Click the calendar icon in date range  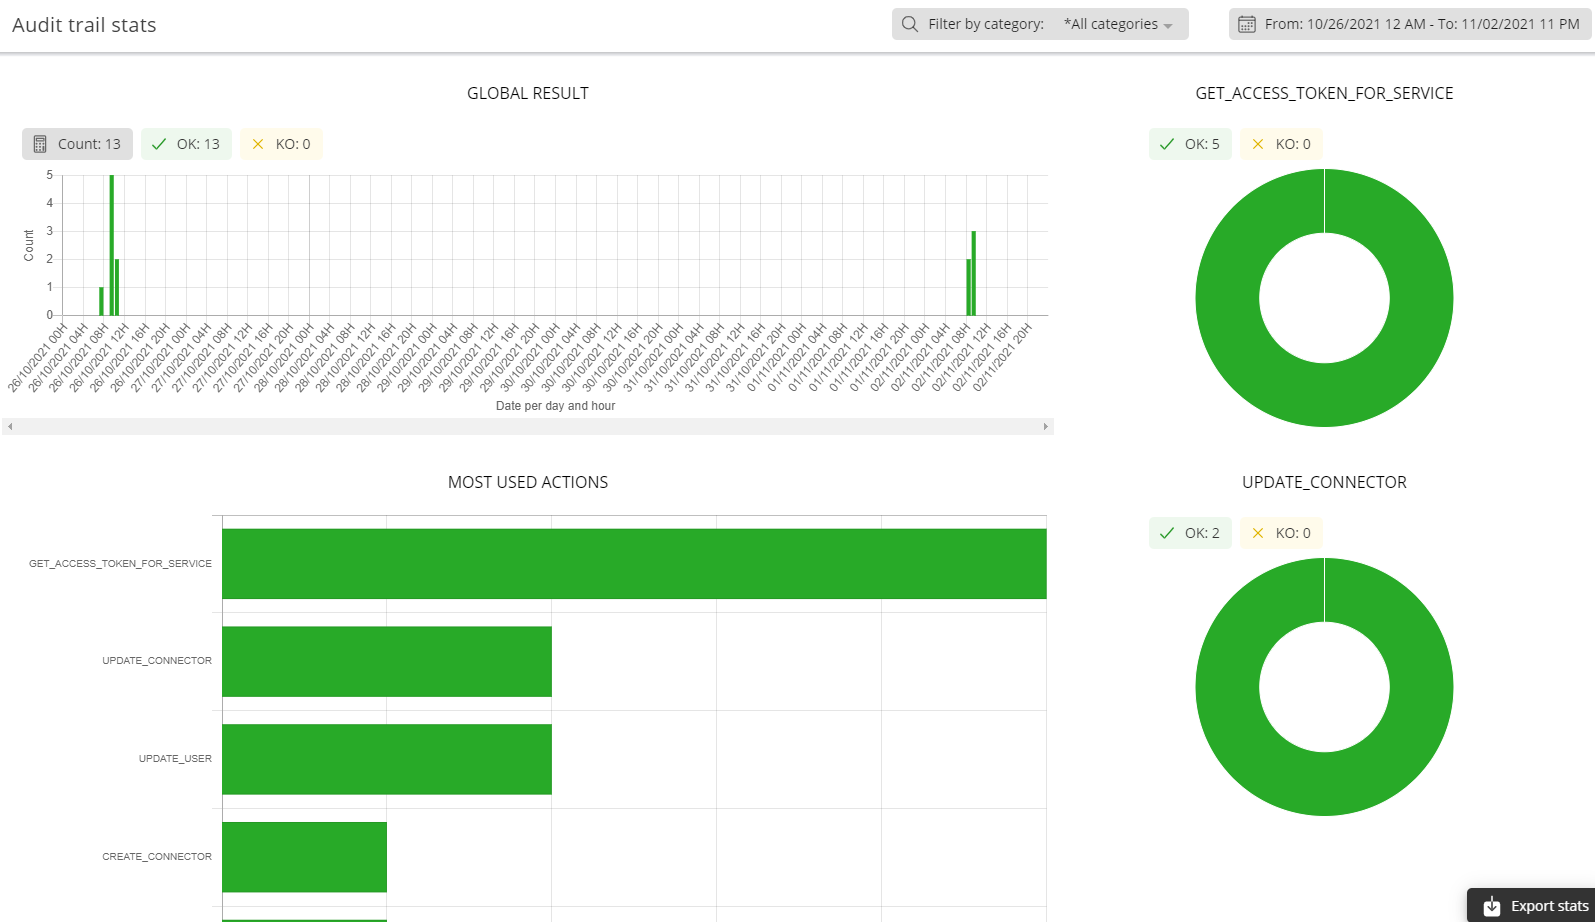1246,24
